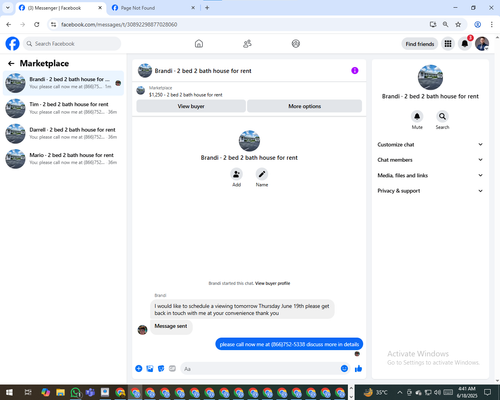Click the Facebook logo icon
This screenshot has width=500, height=400.
click(x=13, y=44)
